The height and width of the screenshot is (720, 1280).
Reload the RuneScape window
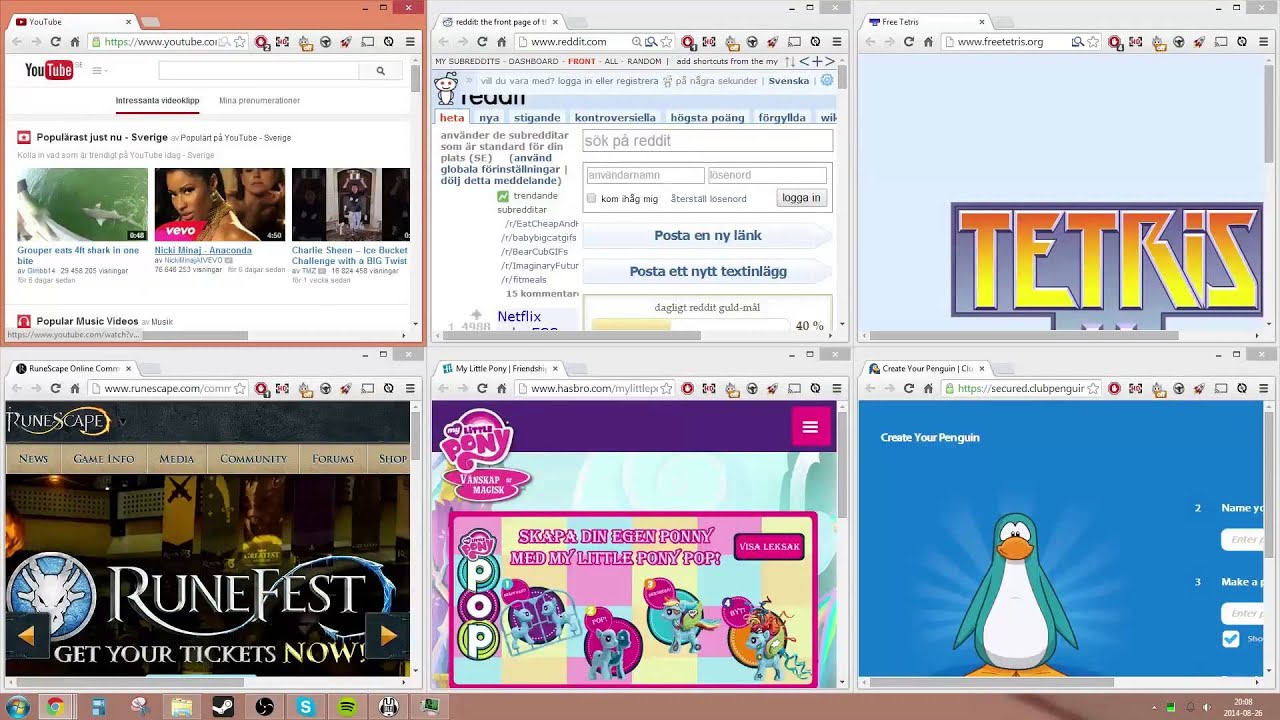tap(55, 388)
